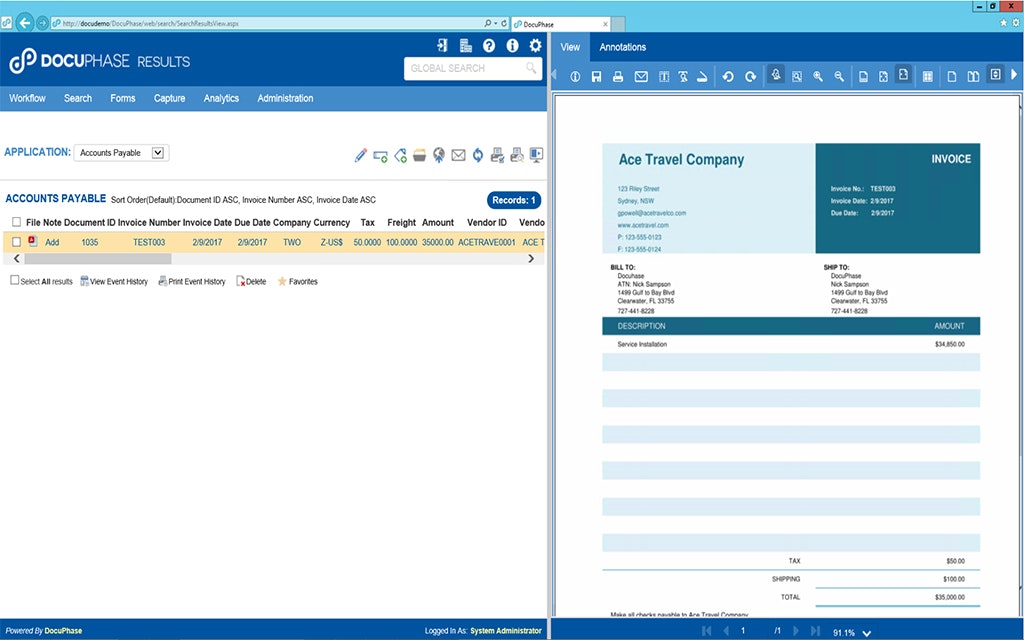Viewport: 1024px width, 640px height.
Task: Toggle the Select All results checkbox
Action: point(14,280)
